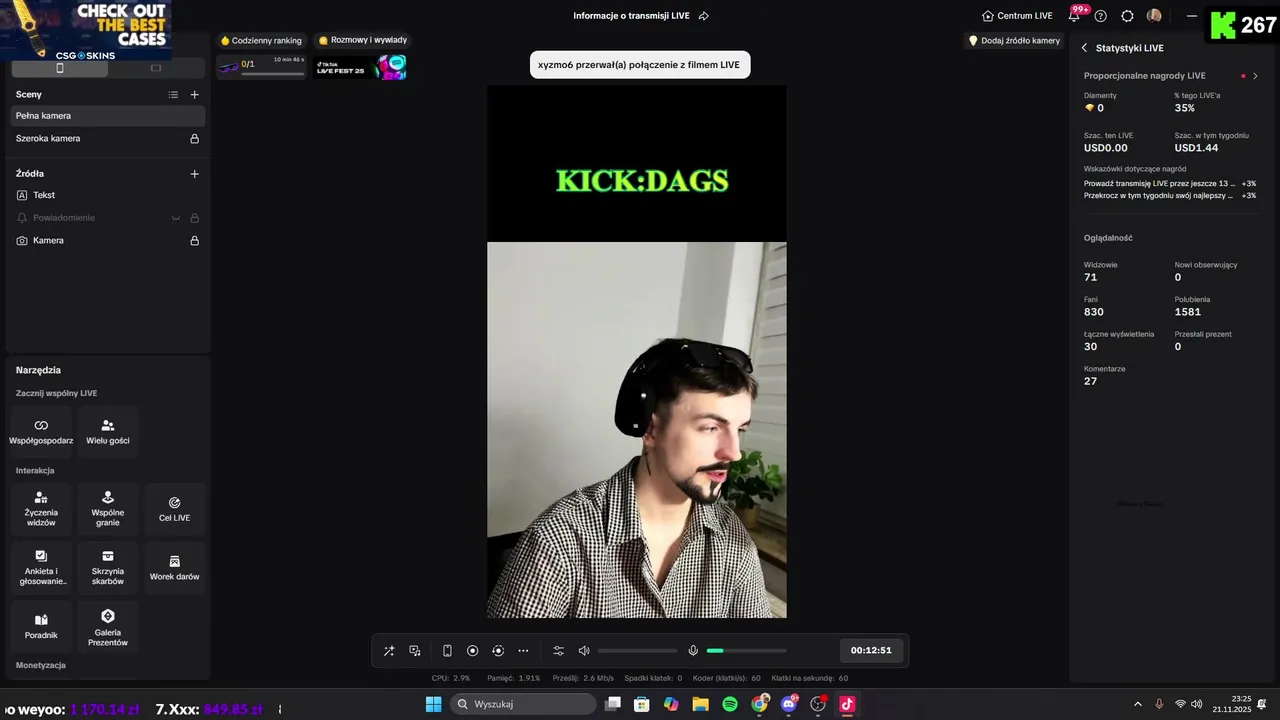
Task: Go back from Statystyki LIVE panel
Action: pyautogui.click(x=1084, y=48)
